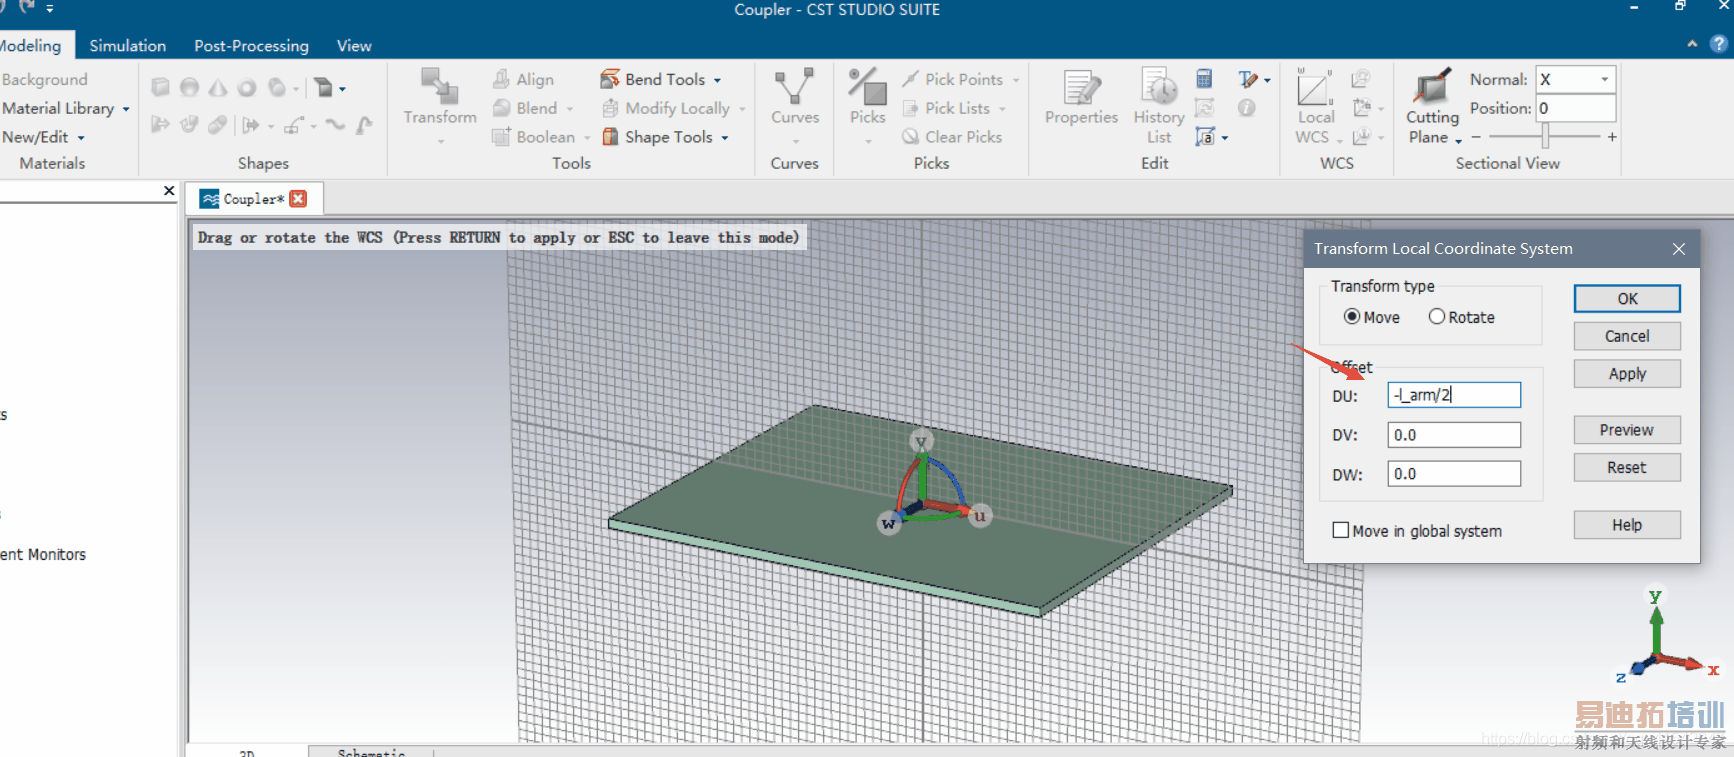Click the information icon in Edit group
This screenshot has height=757, width=1734.
point(1247,108)
